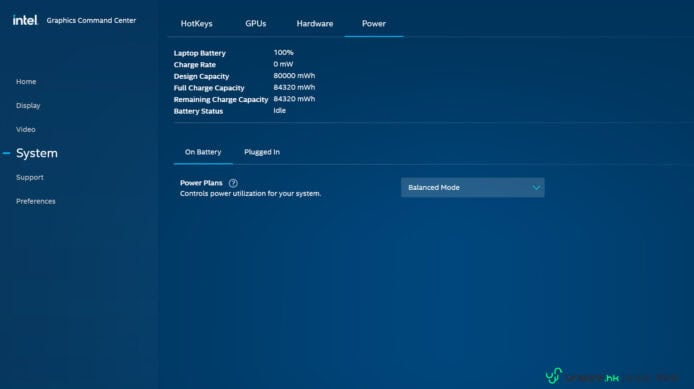Open the Power Plans help icon

pos(233,183)
